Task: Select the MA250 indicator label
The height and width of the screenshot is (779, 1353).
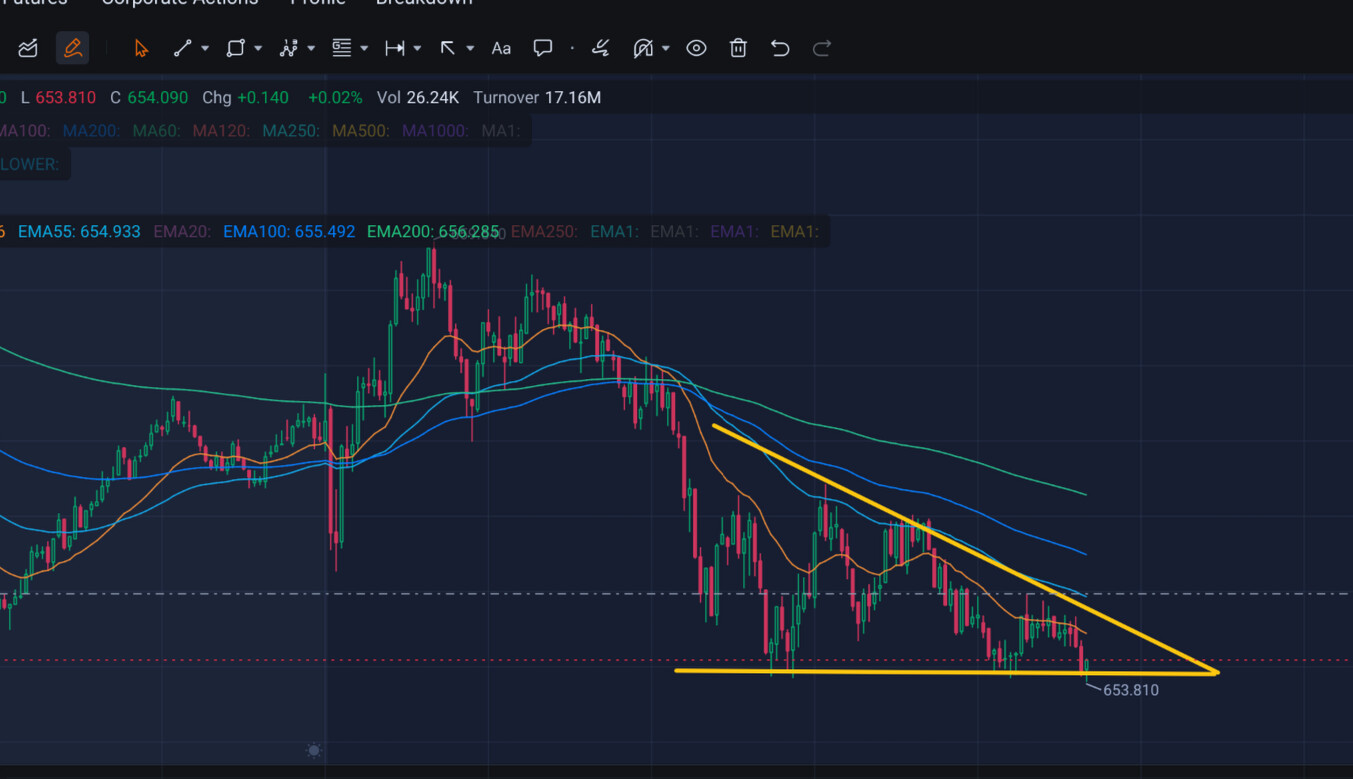Action: pos(291,131)
